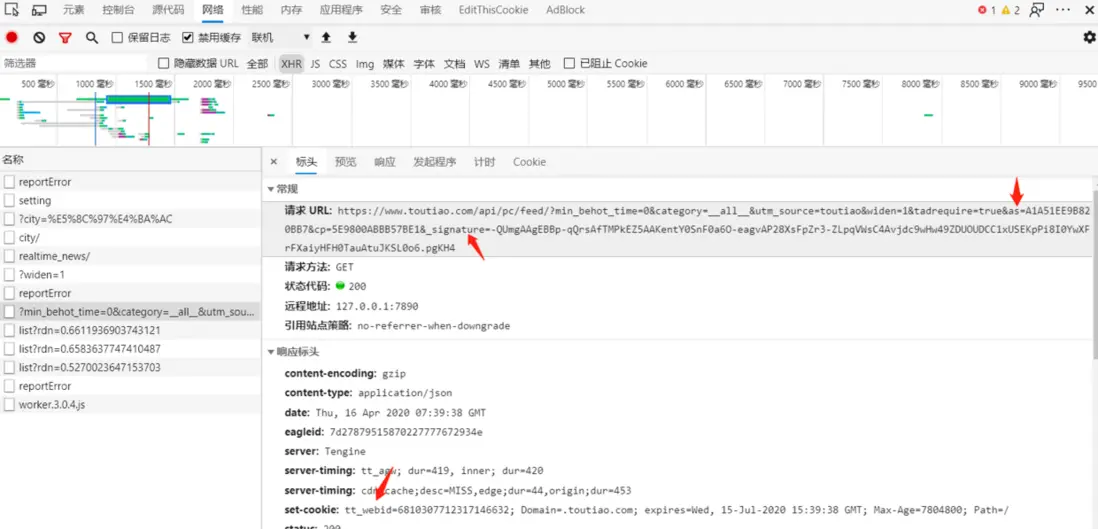The height and width of the screenshot is (529, 1098).
Task: Stop recording network log
Action: pyautogui.click(x=12, y=37)
